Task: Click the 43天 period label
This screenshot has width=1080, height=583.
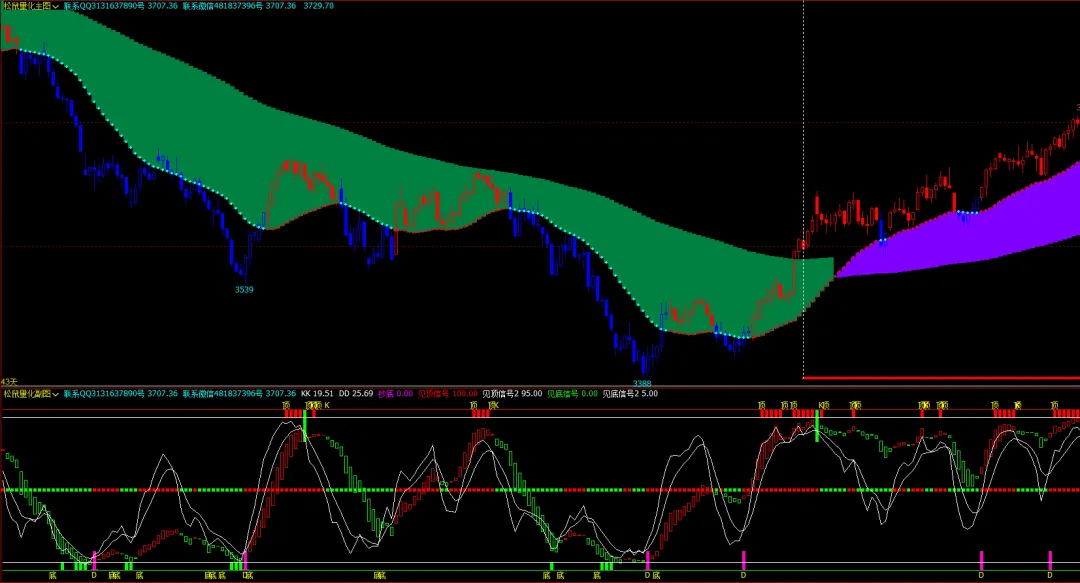Action: coord(9,382)
